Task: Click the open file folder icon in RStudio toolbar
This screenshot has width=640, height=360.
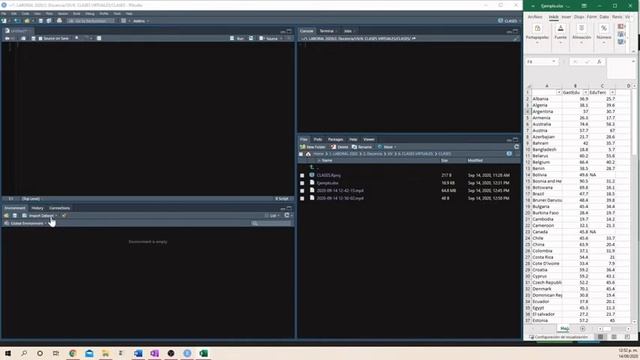Action: click(27, 21)
